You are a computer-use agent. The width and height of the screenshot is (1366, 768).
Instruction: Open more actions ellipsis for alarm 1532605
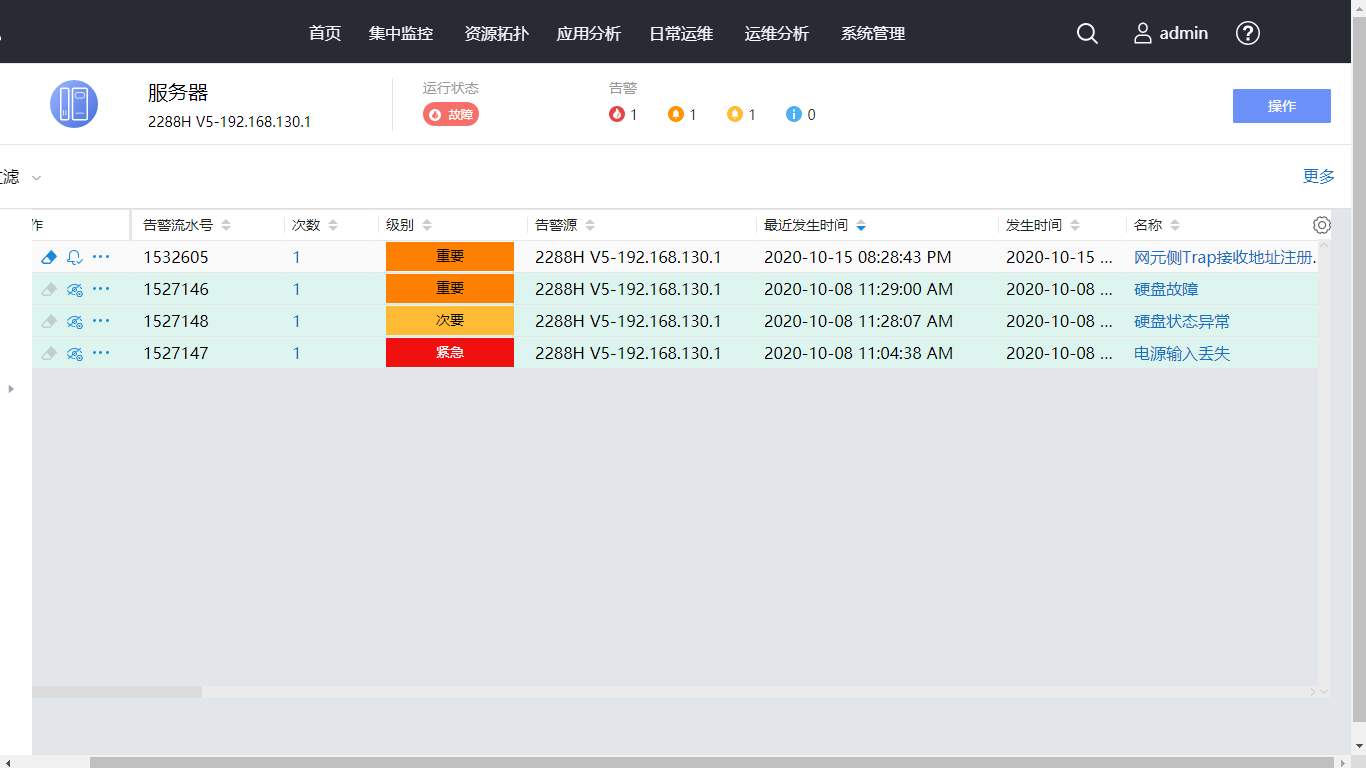(x=101, y=257)
